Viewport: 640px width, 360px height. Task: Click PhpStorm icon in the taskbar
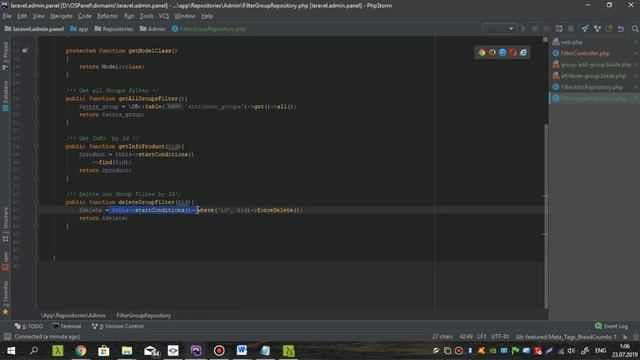pos(196,351)
